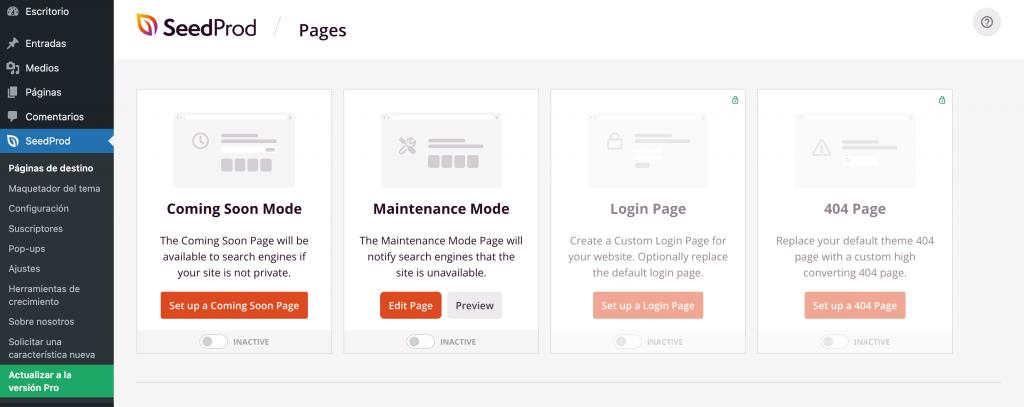Click the Coming Soon Mode preview thumbnail

click(234, 150)
